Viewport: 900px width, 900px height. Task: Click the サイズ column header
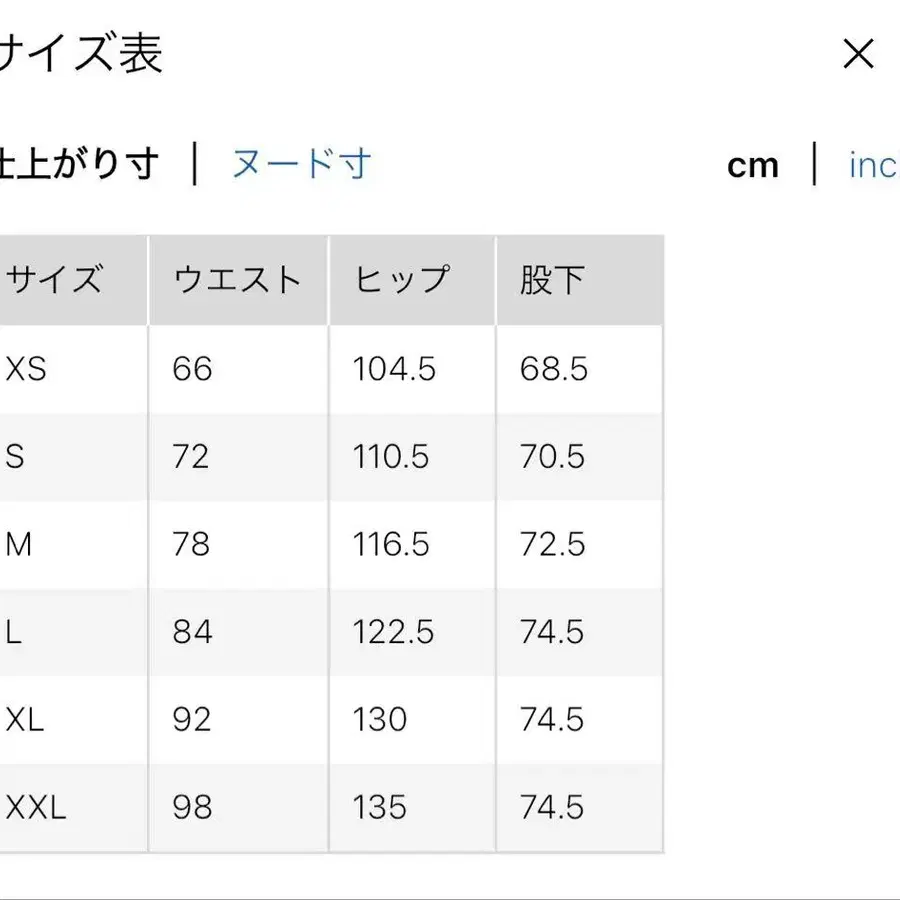click(x=55, y=280)
